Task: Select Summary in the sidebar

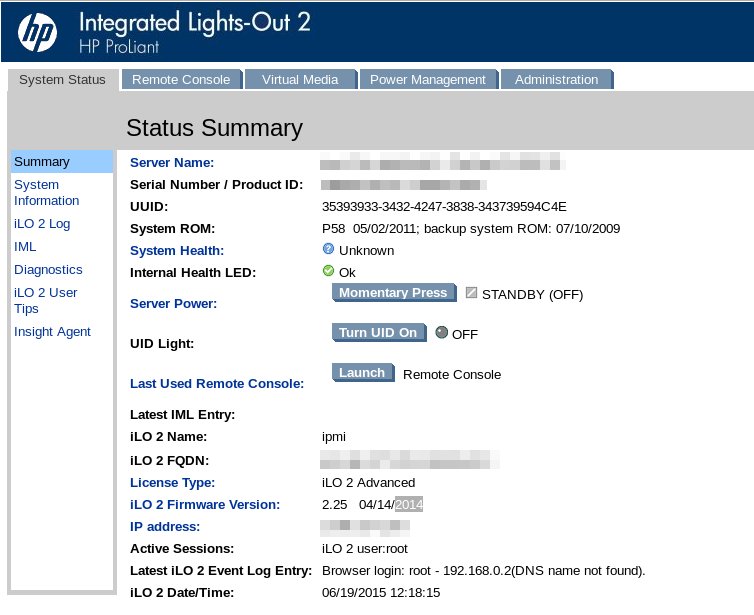Action: (x=62, y=162)
